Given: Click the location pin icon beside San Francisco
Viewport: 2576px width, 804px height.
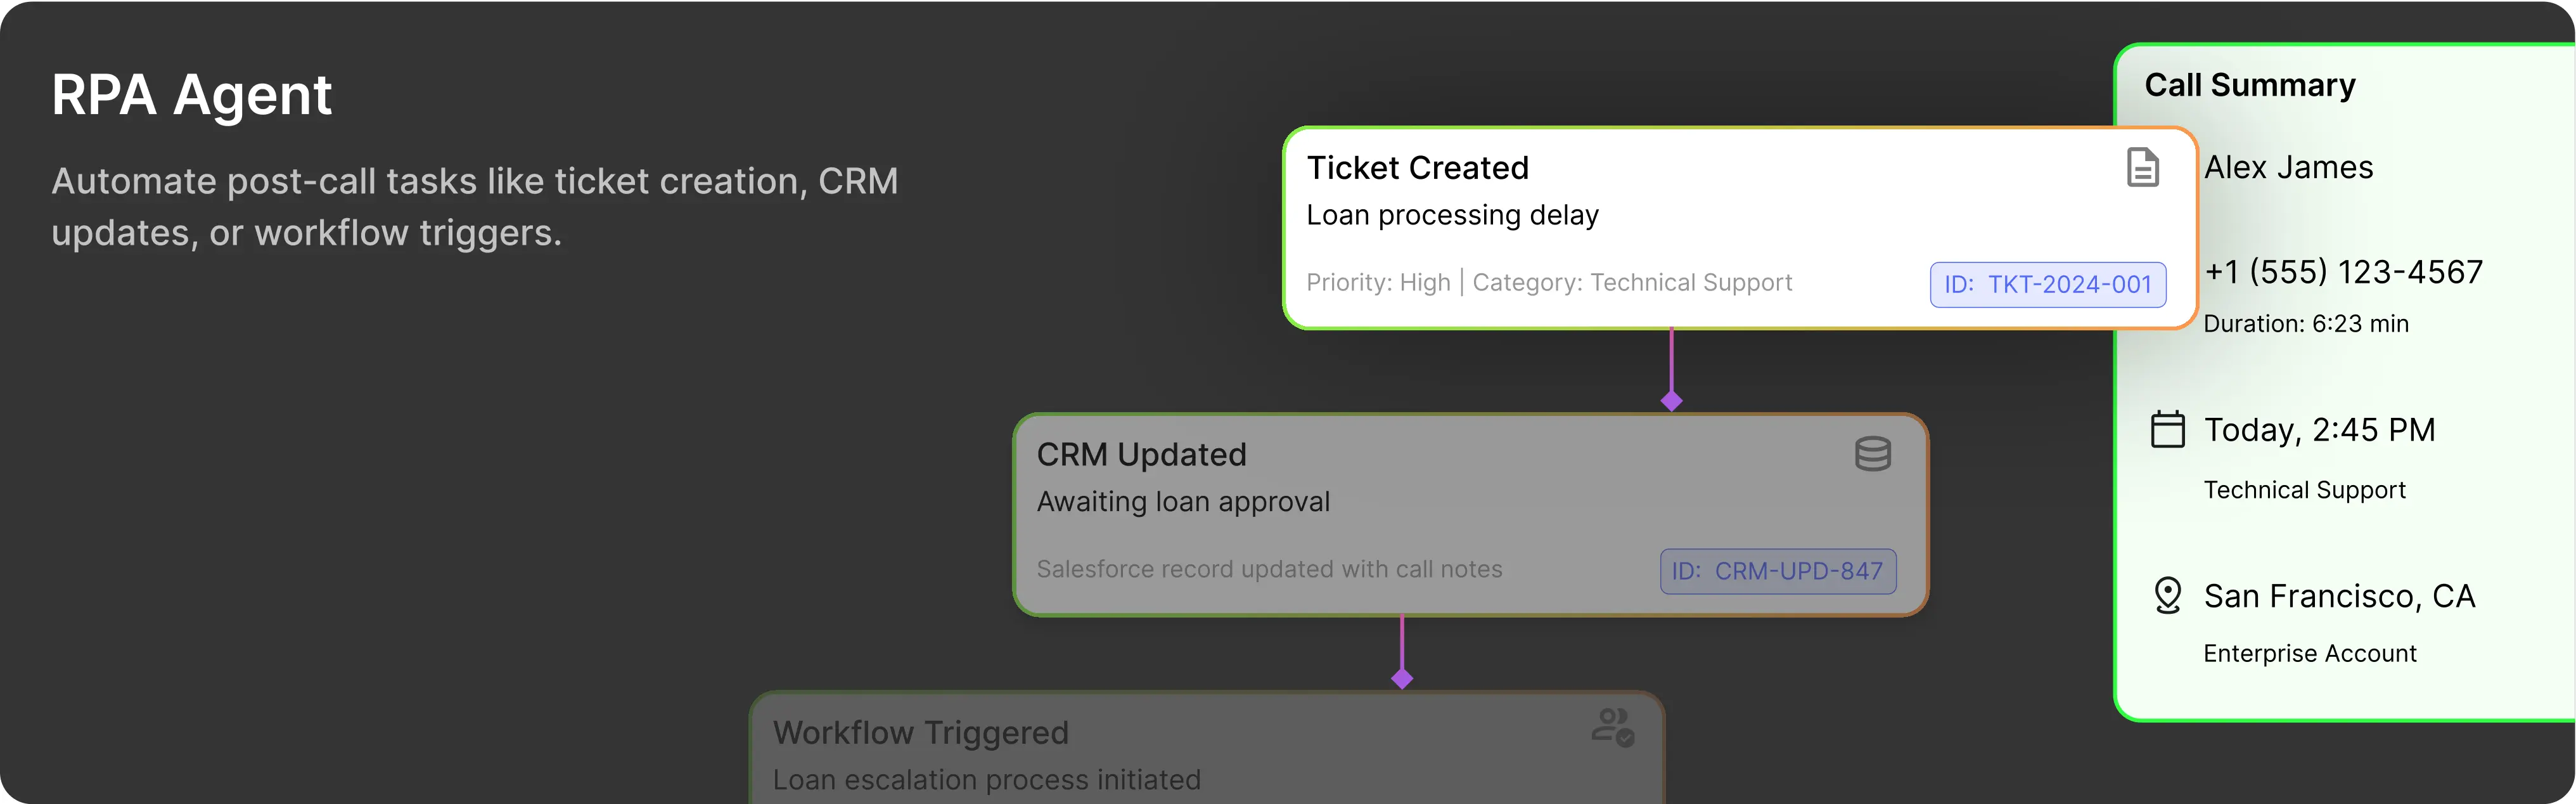Looking at the screenshot, I should point(2167,595).
